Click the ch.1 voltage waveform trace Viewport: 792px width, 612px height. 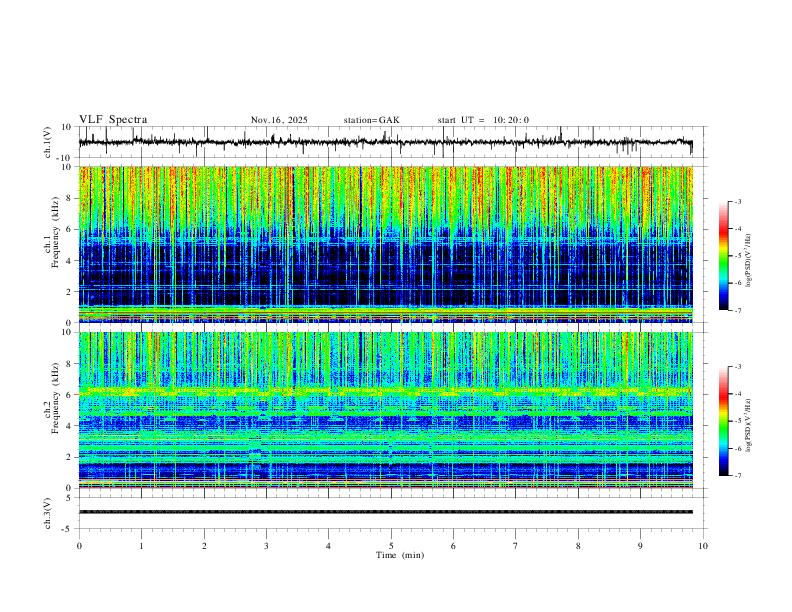pos(386,142)
